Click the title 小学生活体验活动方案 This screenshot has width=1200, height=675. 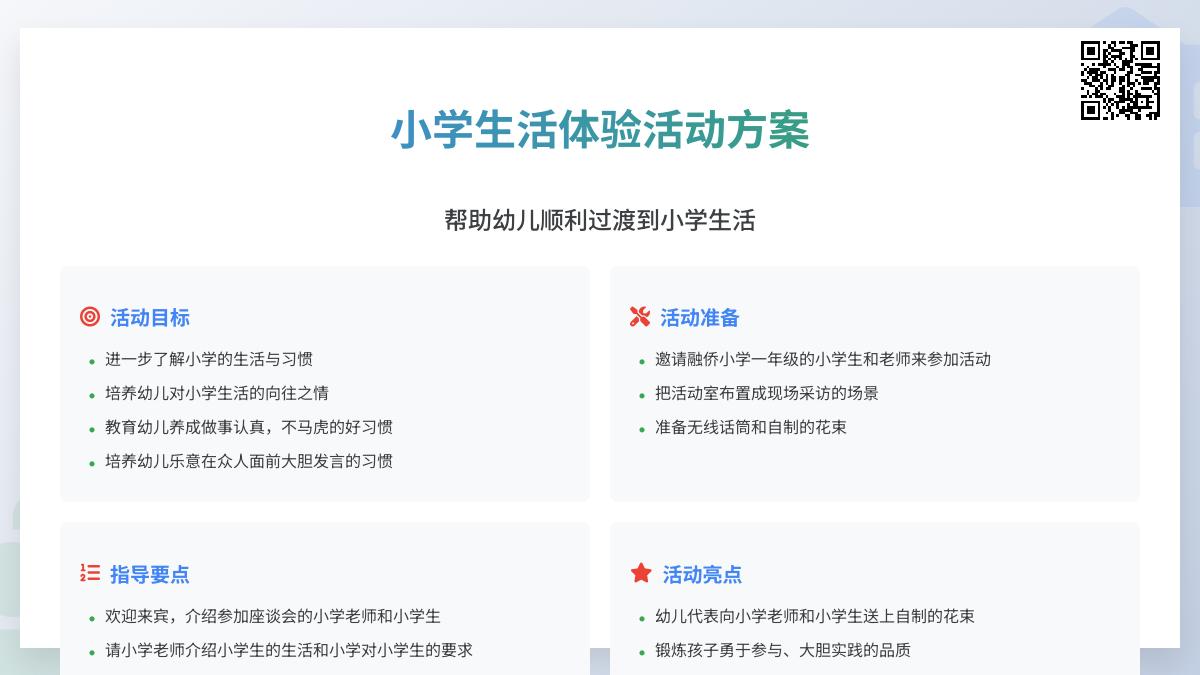600,130
